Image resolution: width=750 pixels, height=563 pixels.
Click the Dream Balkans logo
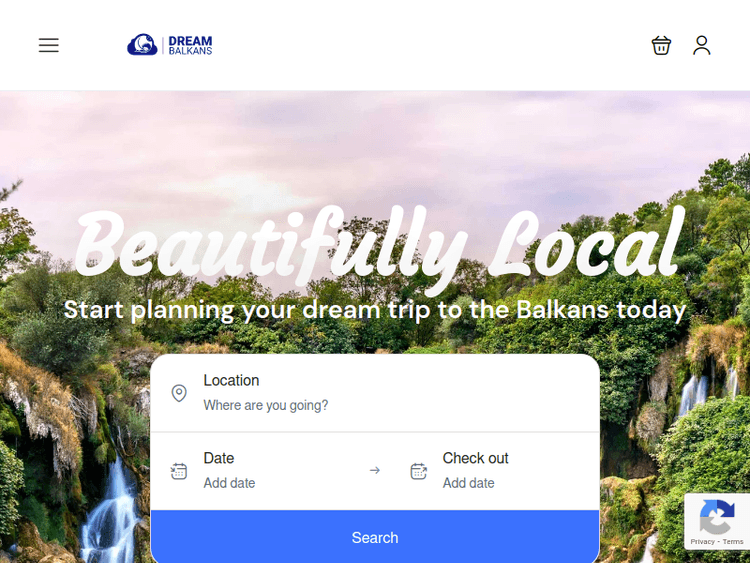click(x=170, y=45)
